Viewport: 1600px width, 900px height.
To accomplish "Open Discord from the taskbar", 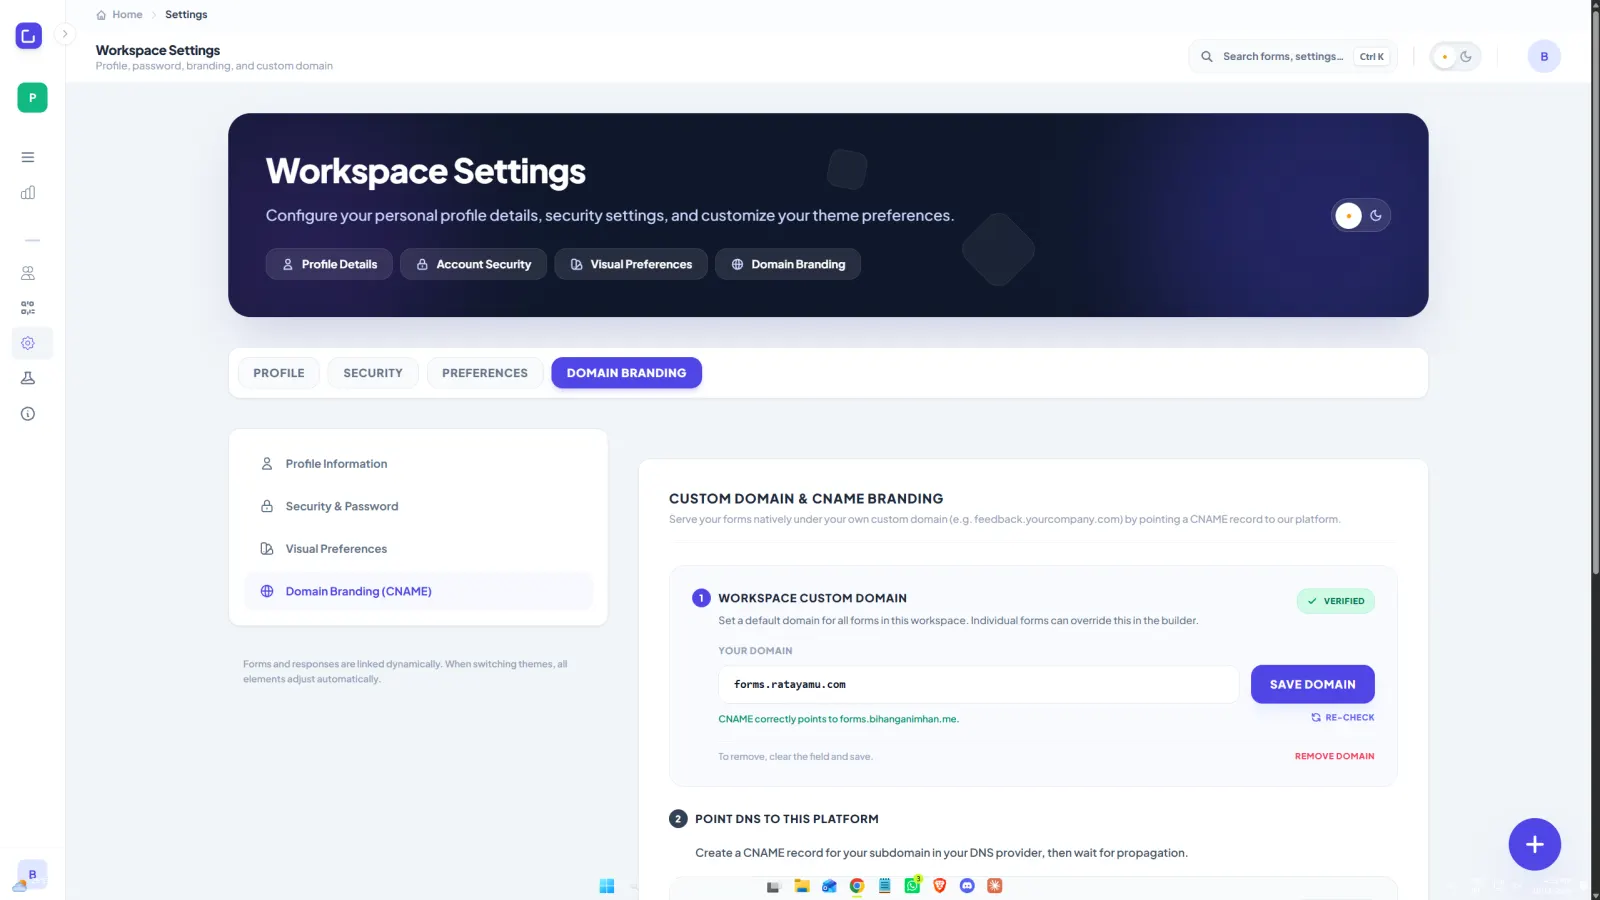I will [967, 886].
